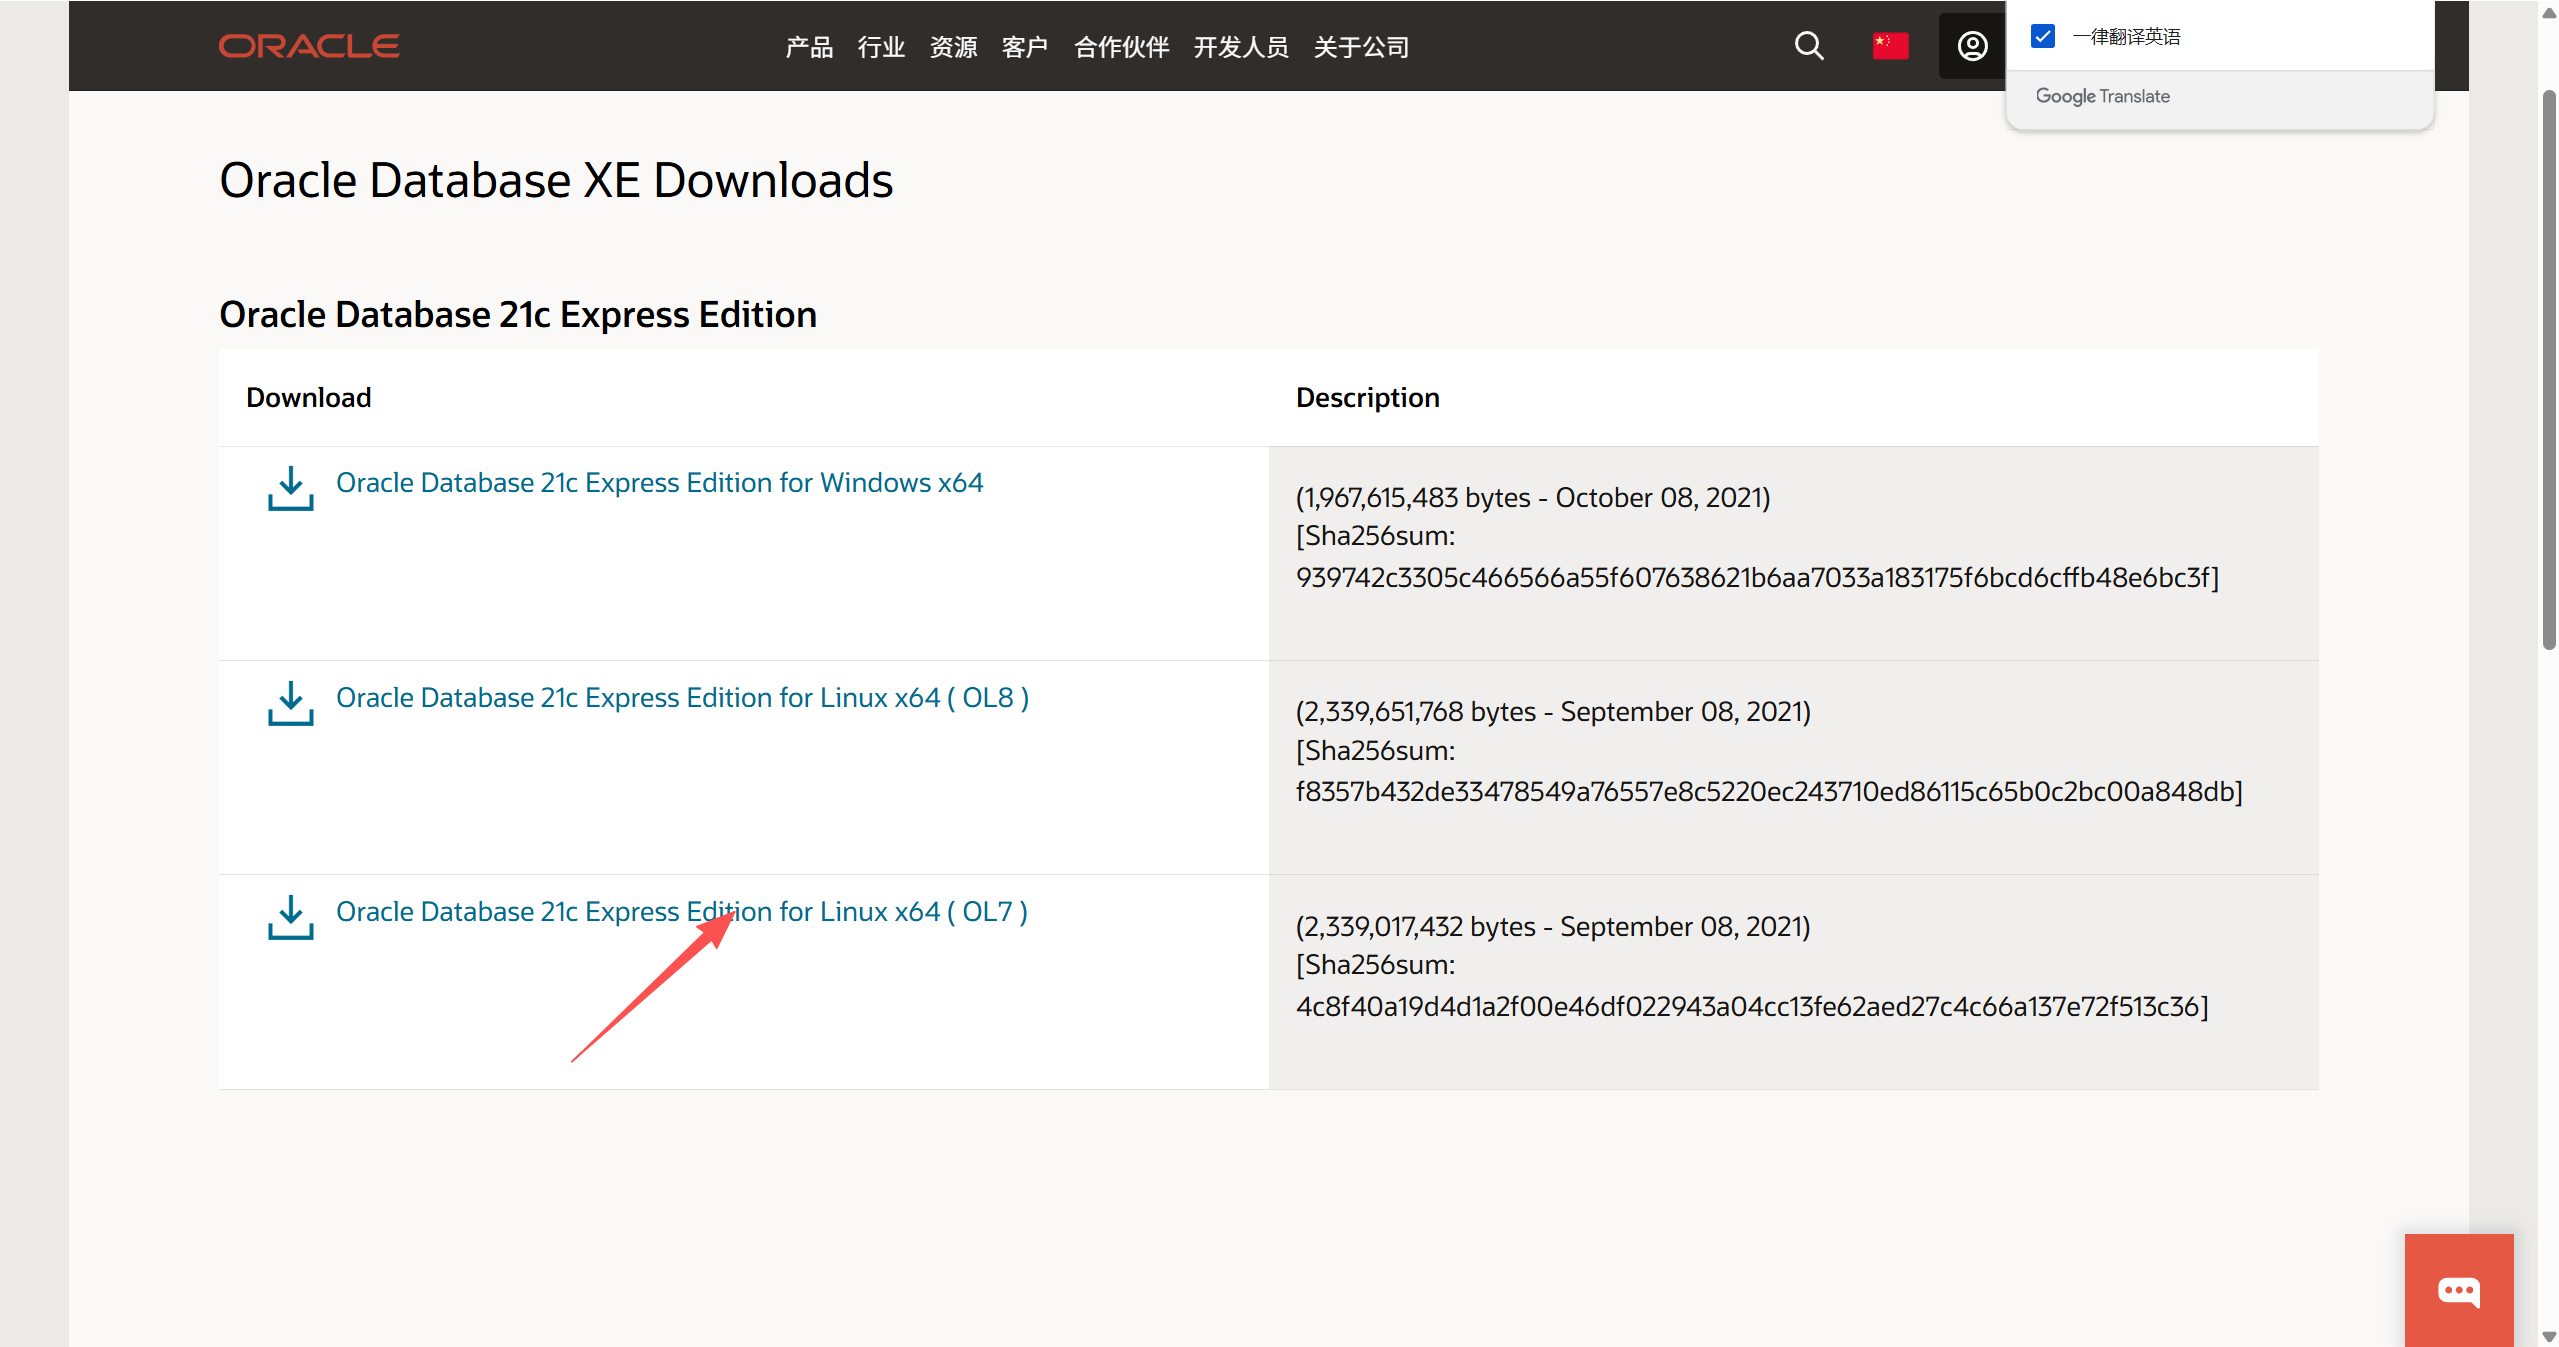This screenshot has width=2559, height=1347.
Task: Click the Oracle logo
Action: [308, 45]
